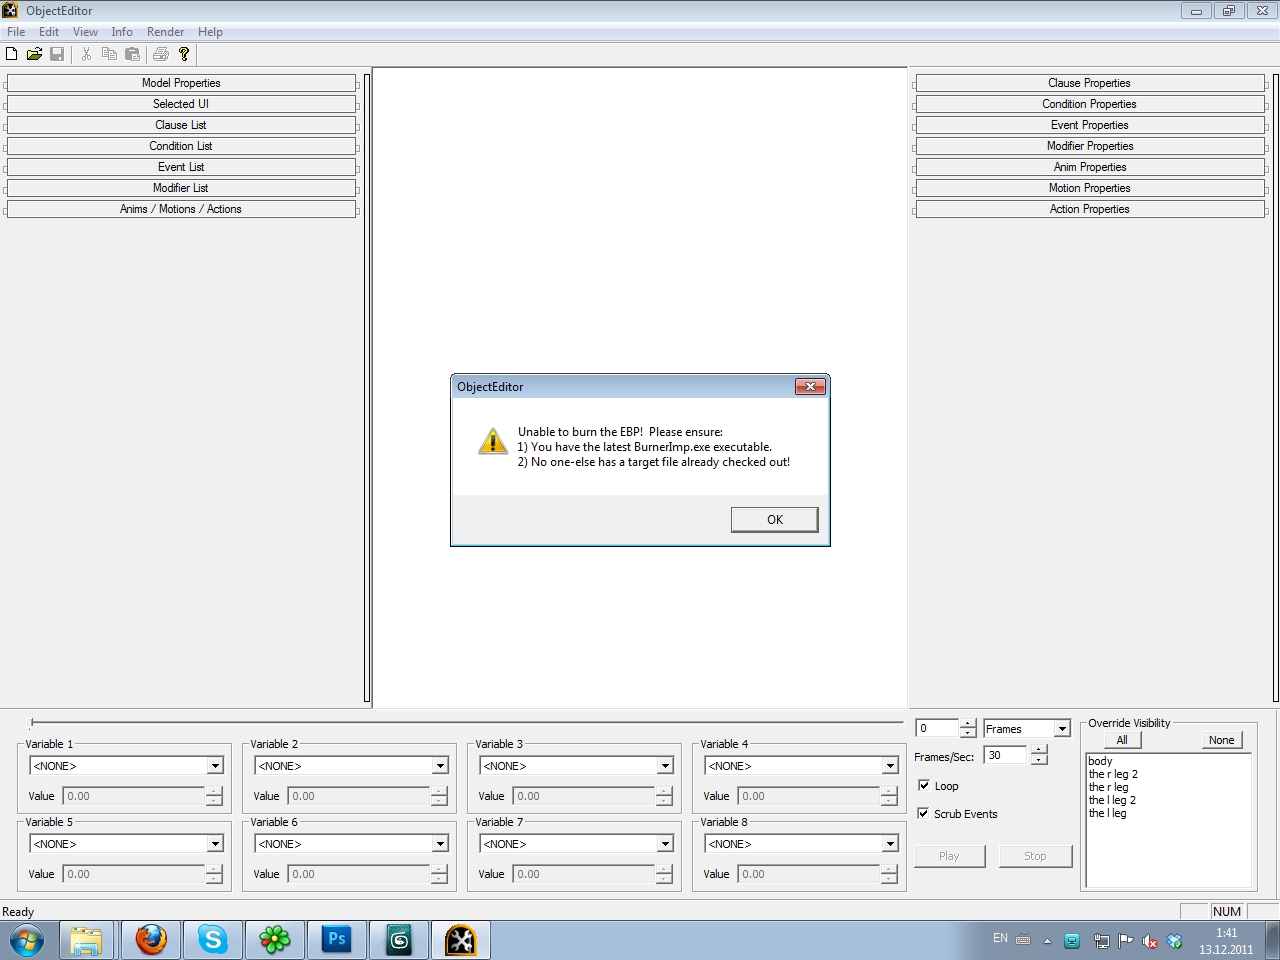Click the animation timeline slider track
Screen dimensions: 1280x960
467,722
